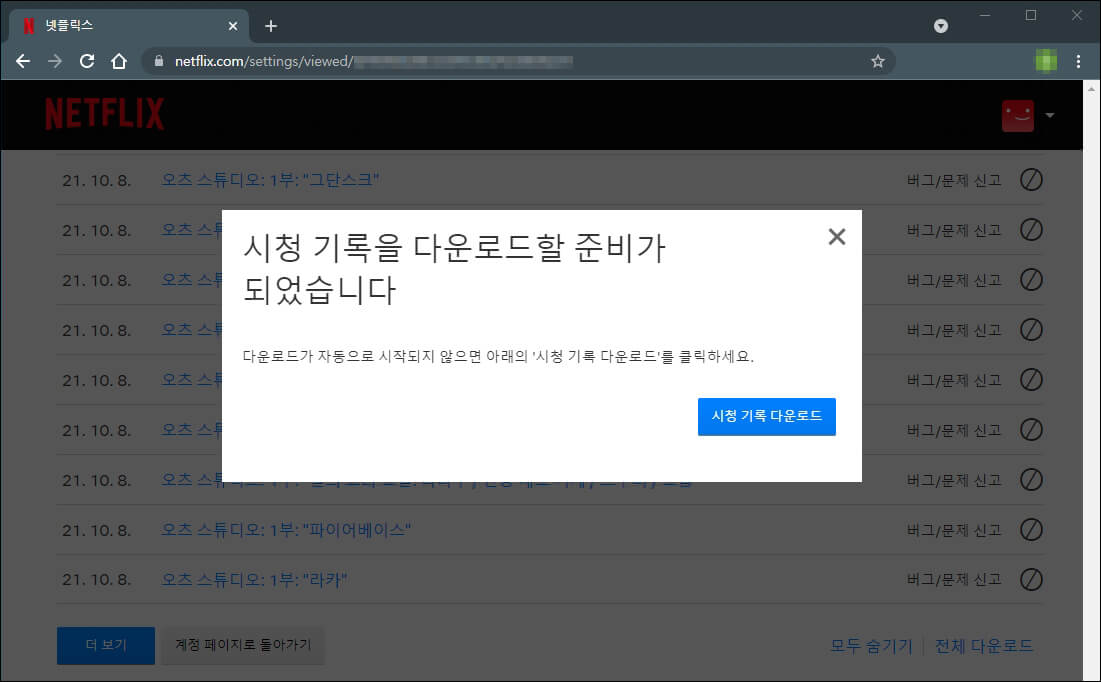The image size is (1101, 682).
Task: Open the green profile avatar in toolbar
Action: click(1046, 61)
